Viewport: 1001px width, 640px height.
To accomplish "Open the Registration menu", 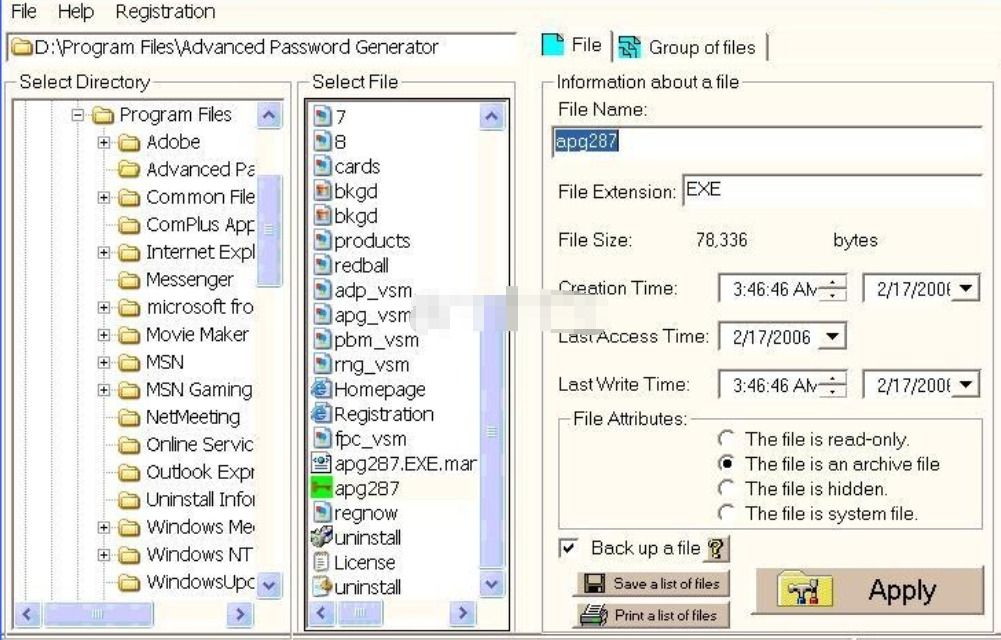I will point(165,11).
